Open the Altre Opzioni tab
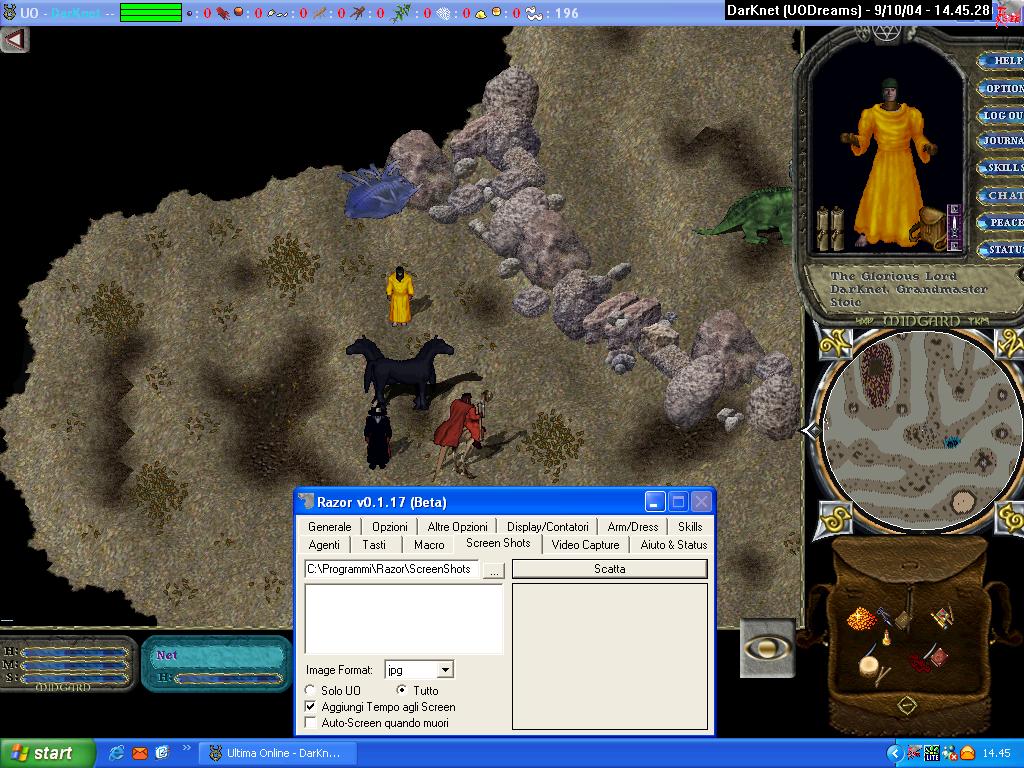 [457, 526]
